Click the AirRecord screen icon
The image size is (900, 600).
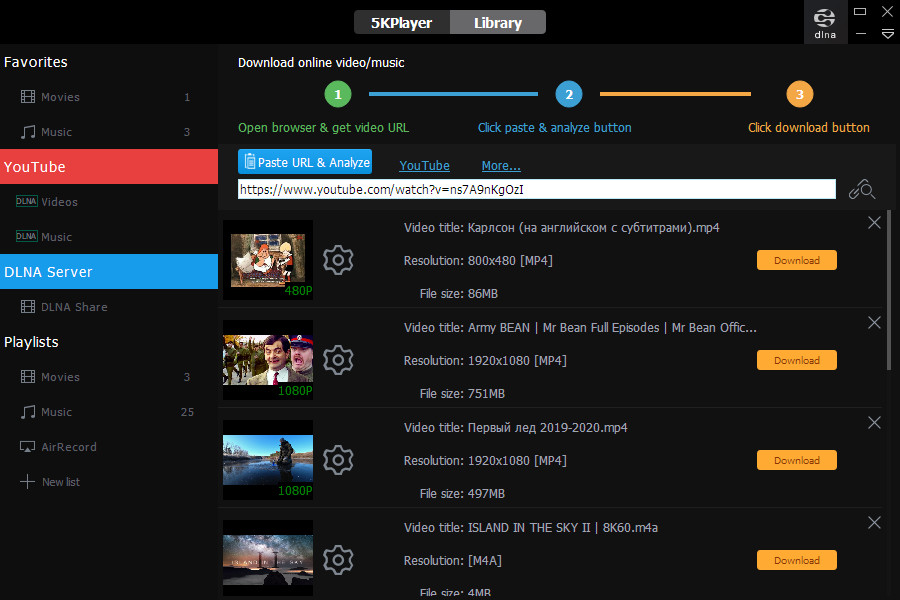click(28, 447)
